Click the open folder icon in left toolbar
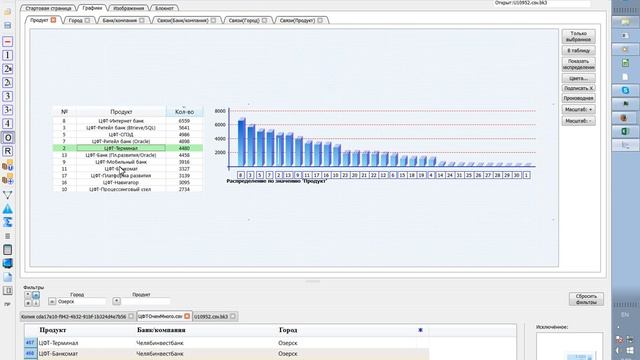The image size is (640, 360). 7,11
